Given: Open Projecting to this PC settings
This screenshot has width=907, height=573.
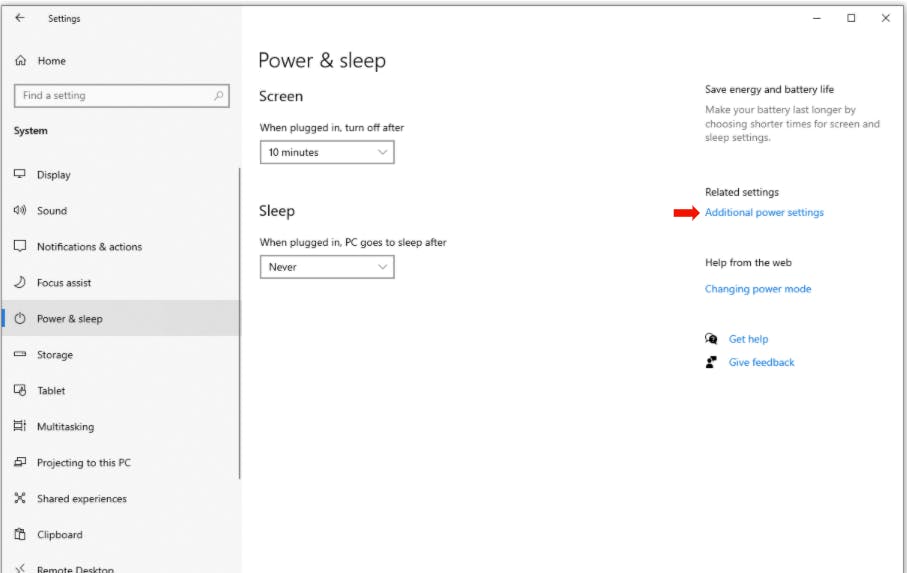Looking at the screenshot, I should 83,463.
